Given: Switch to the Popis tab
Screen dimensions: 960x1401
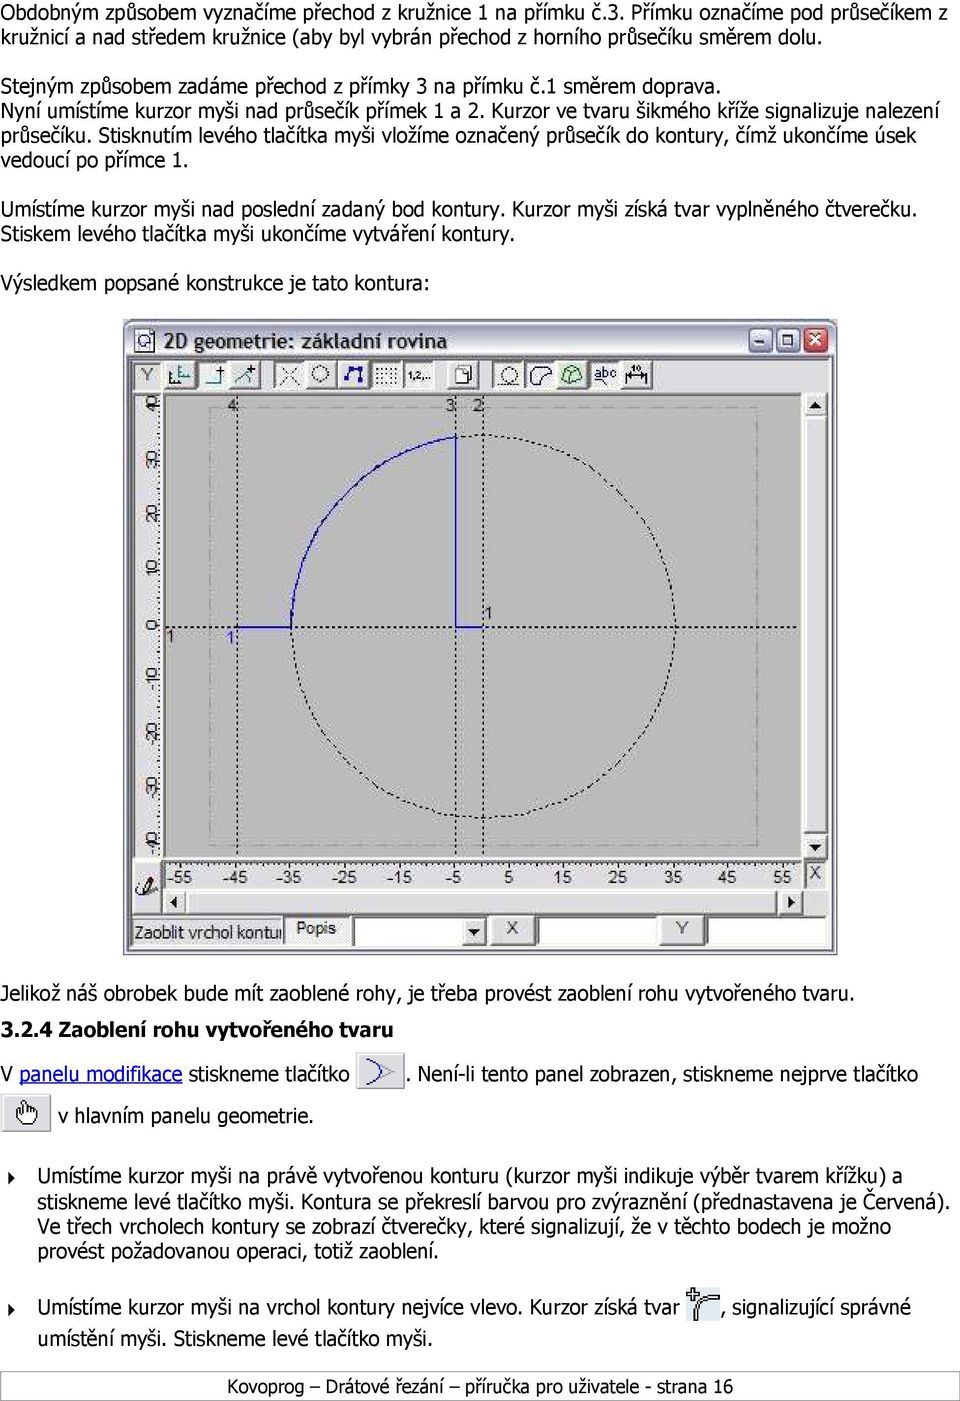Looking at the screenshot, I should (316, 929).
